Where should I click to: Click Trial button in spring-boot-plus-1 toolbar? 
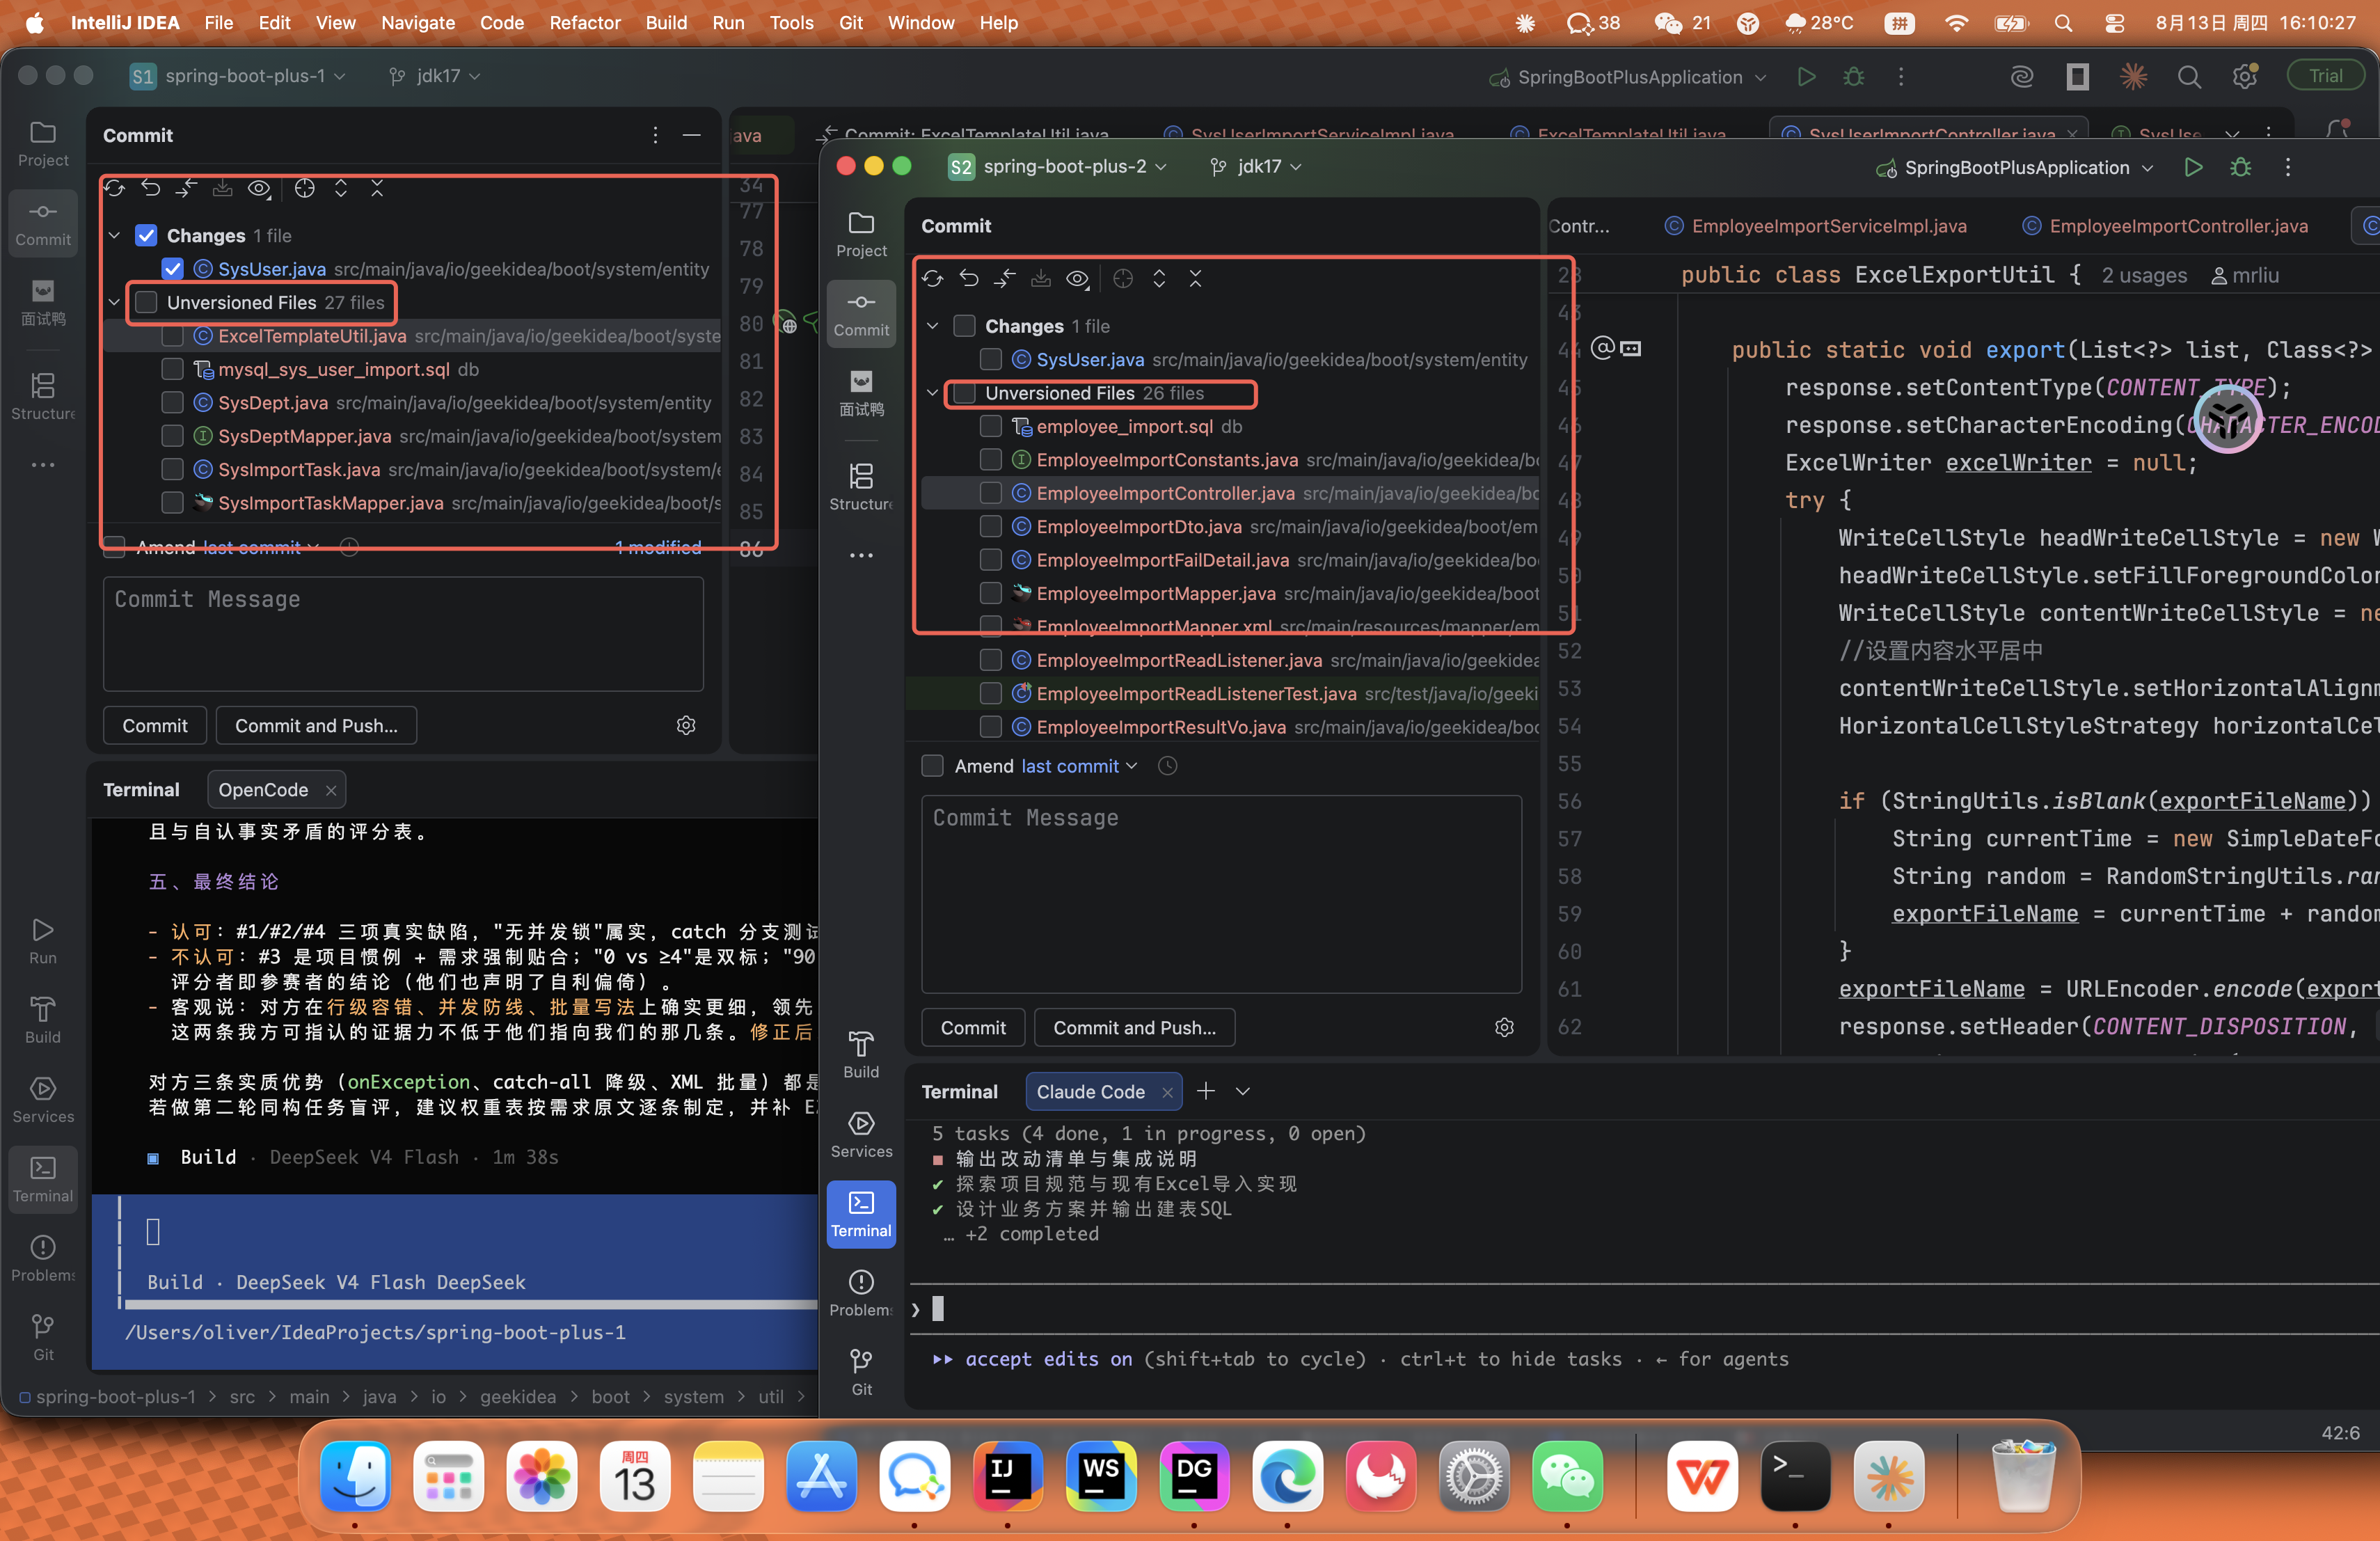(2326, 77)
